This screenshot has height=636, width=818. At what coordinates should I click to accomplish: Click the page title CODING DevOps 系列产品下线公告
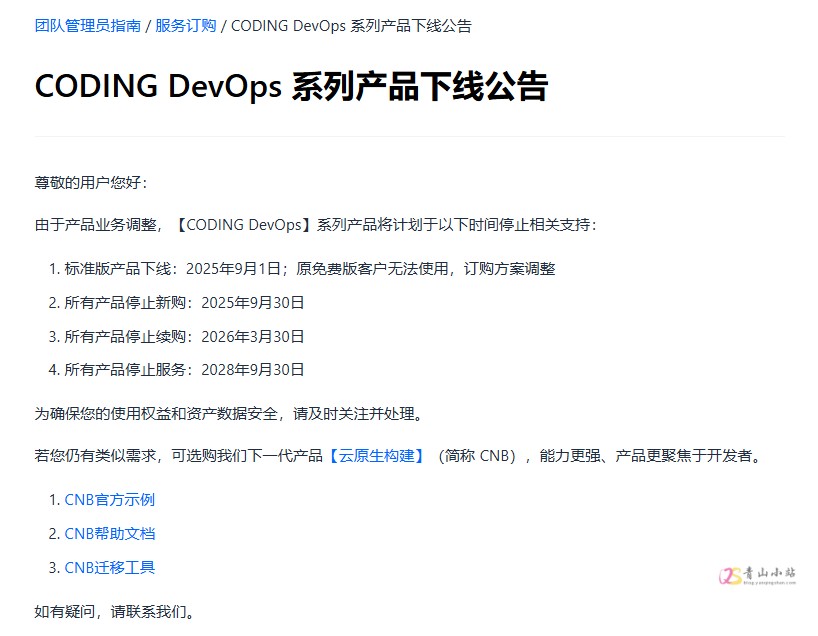tap(291, 86)
